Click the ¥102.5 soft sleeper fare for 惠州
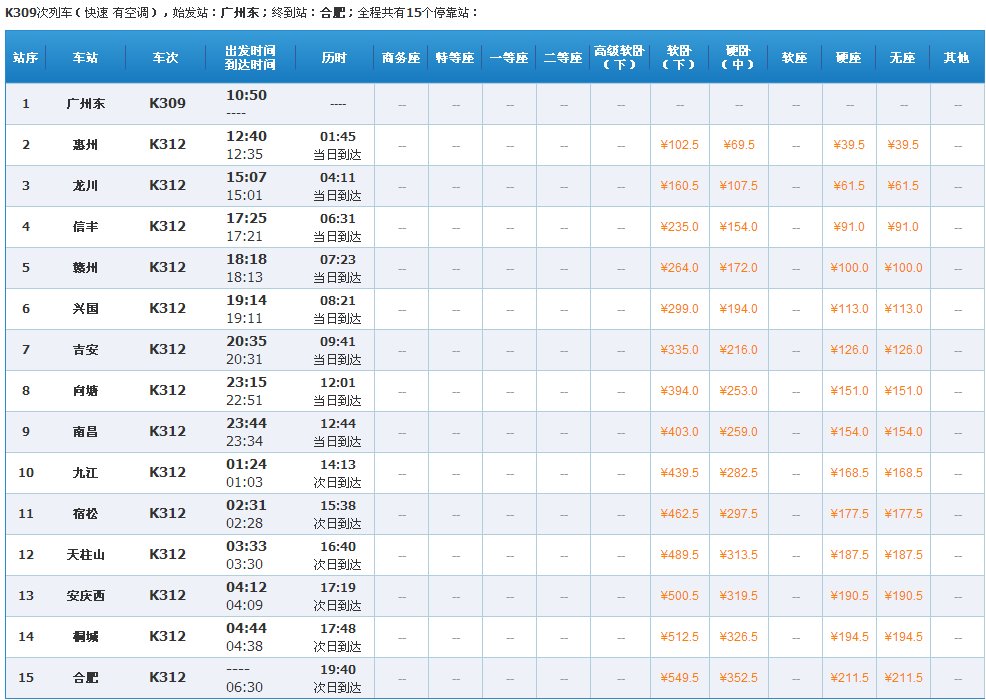 (679, 145)
